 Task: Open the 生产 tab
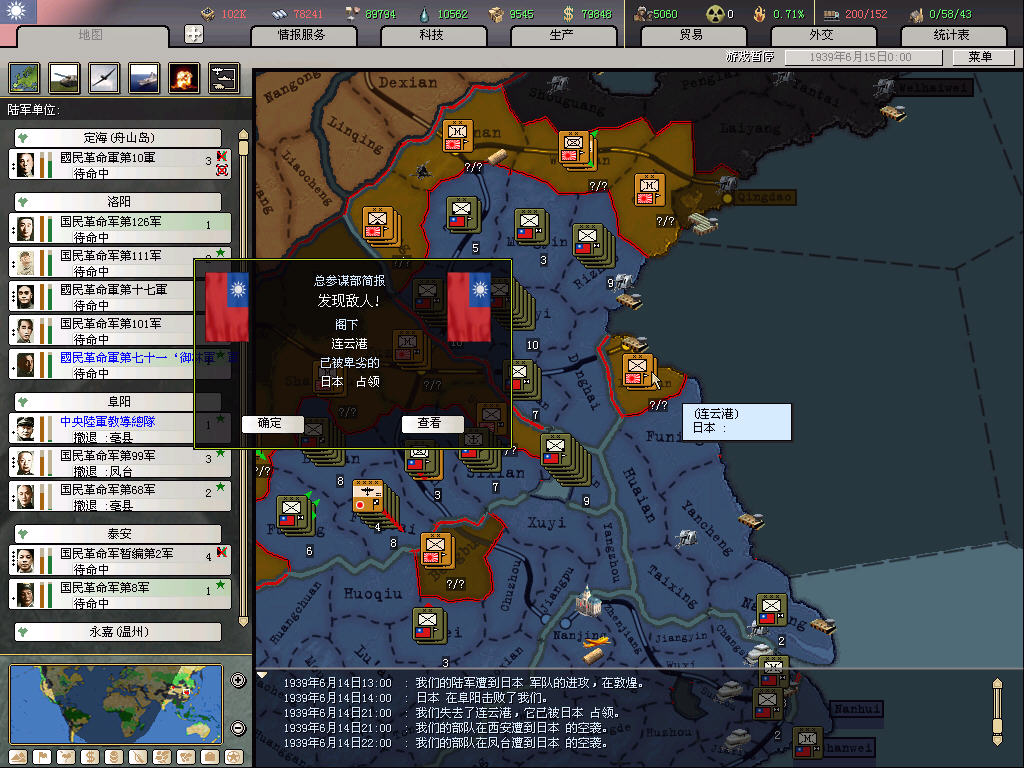point(562,35)
